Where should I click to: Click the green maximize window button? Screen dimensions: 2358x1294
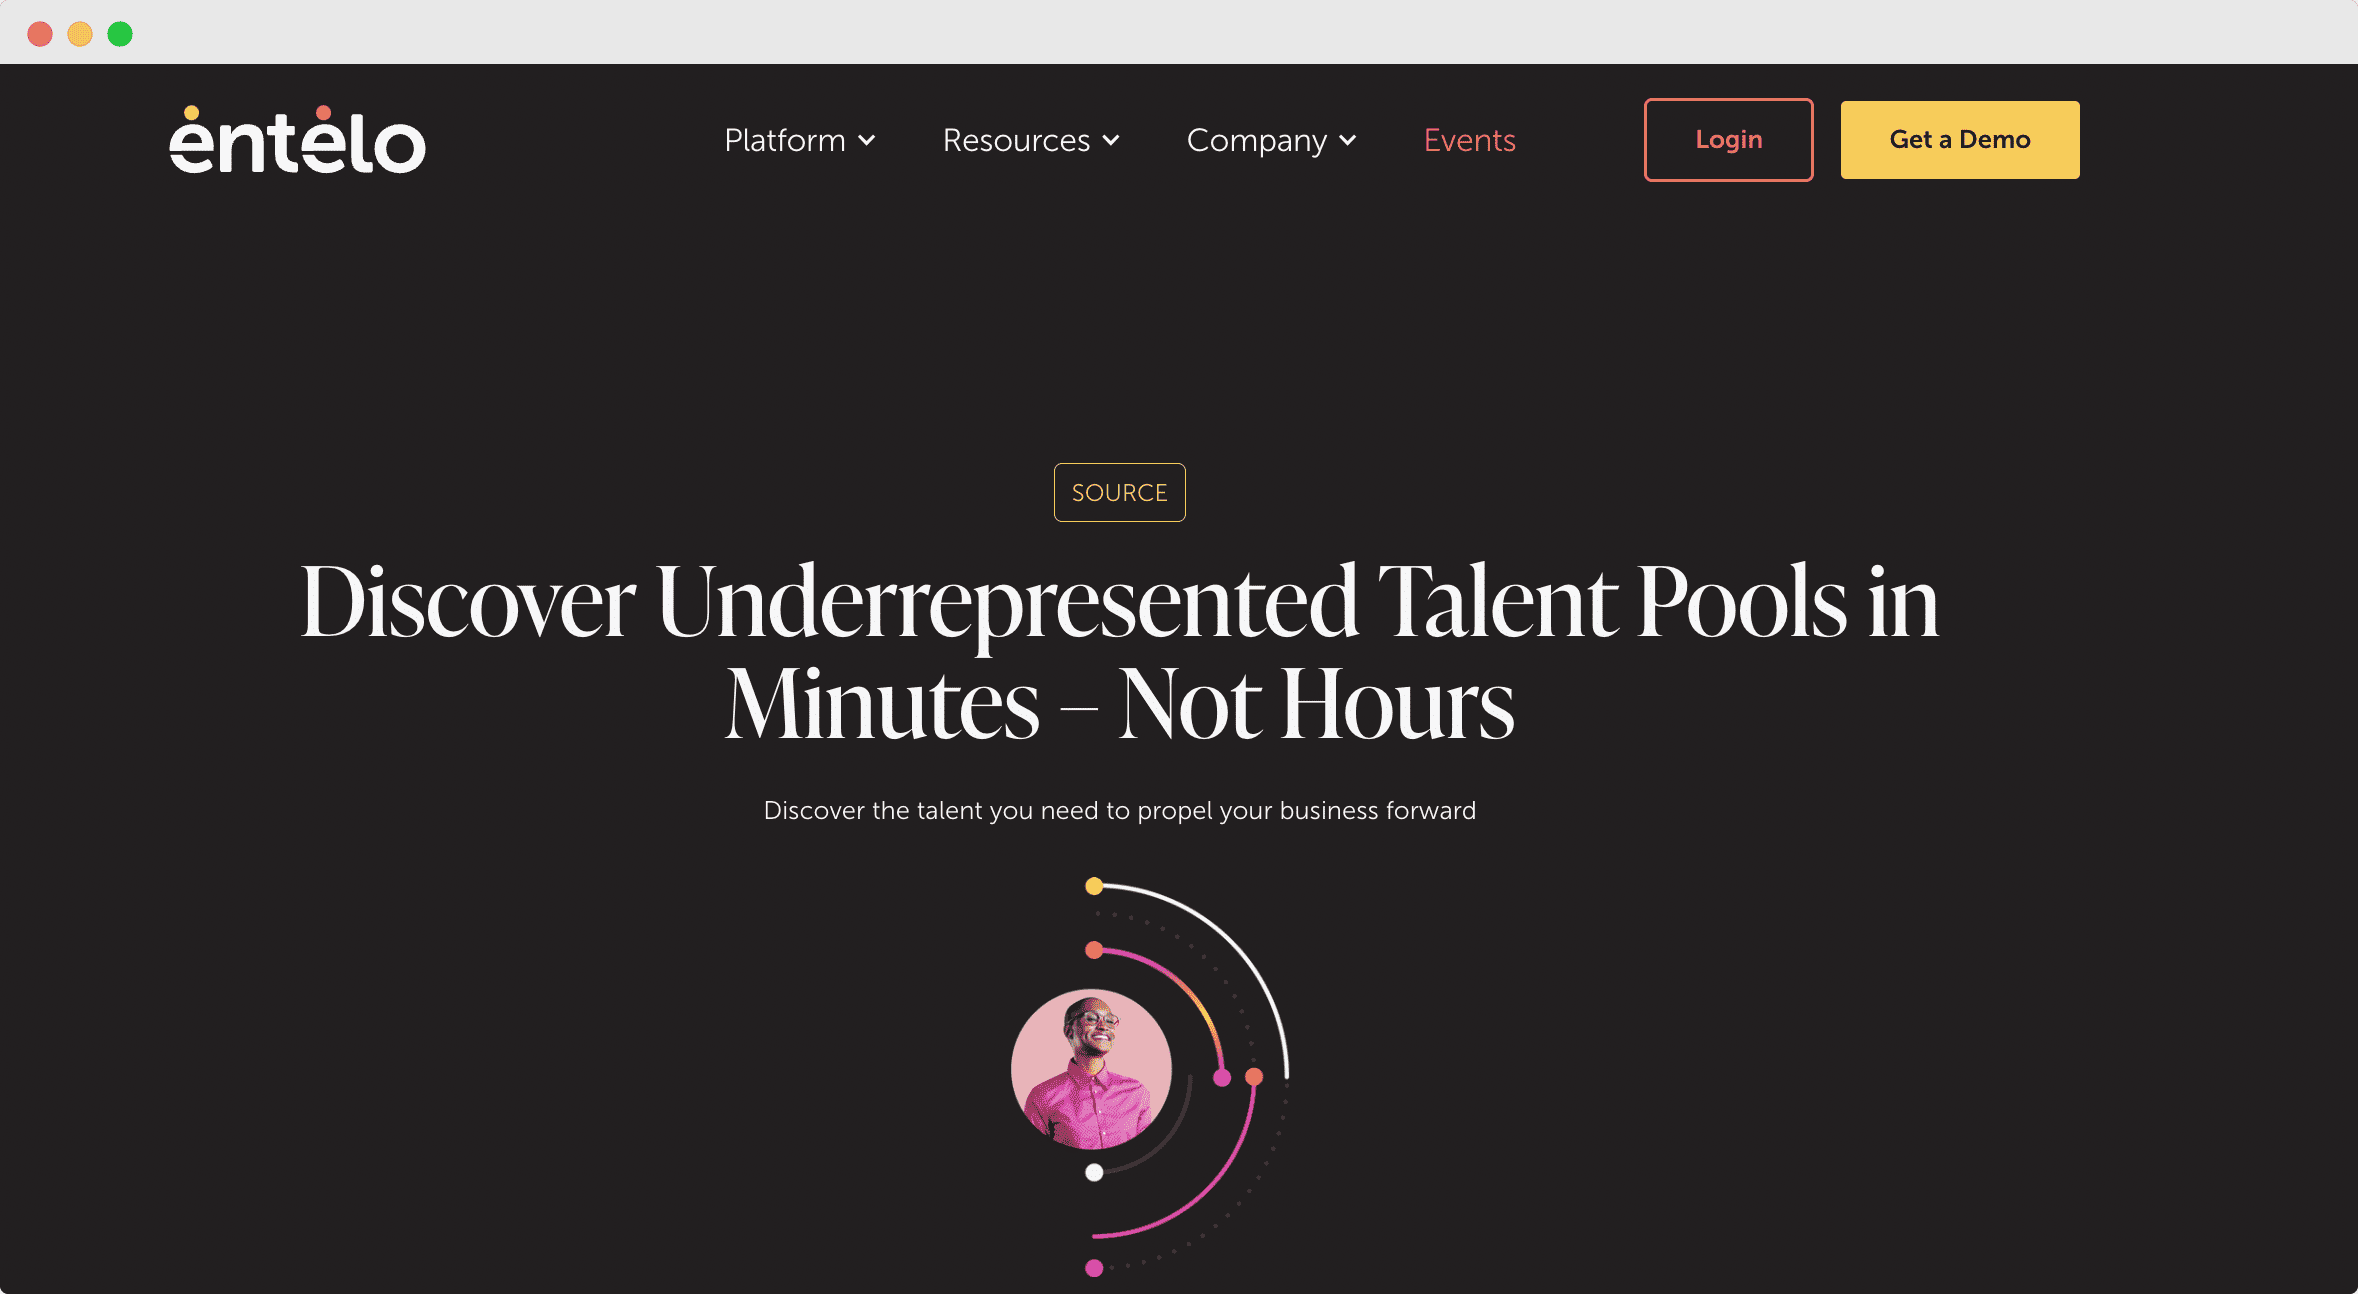coord(120,34)
